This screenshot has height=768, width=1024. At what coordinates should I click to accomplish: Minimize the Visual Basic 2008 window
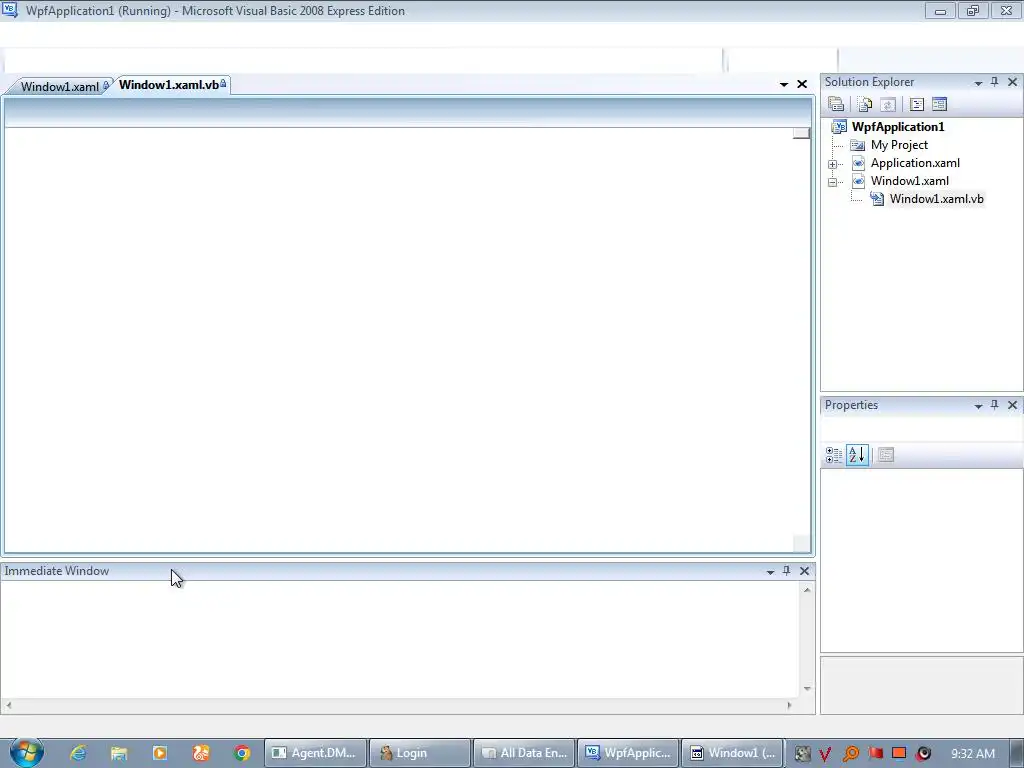tap(940, 10)
